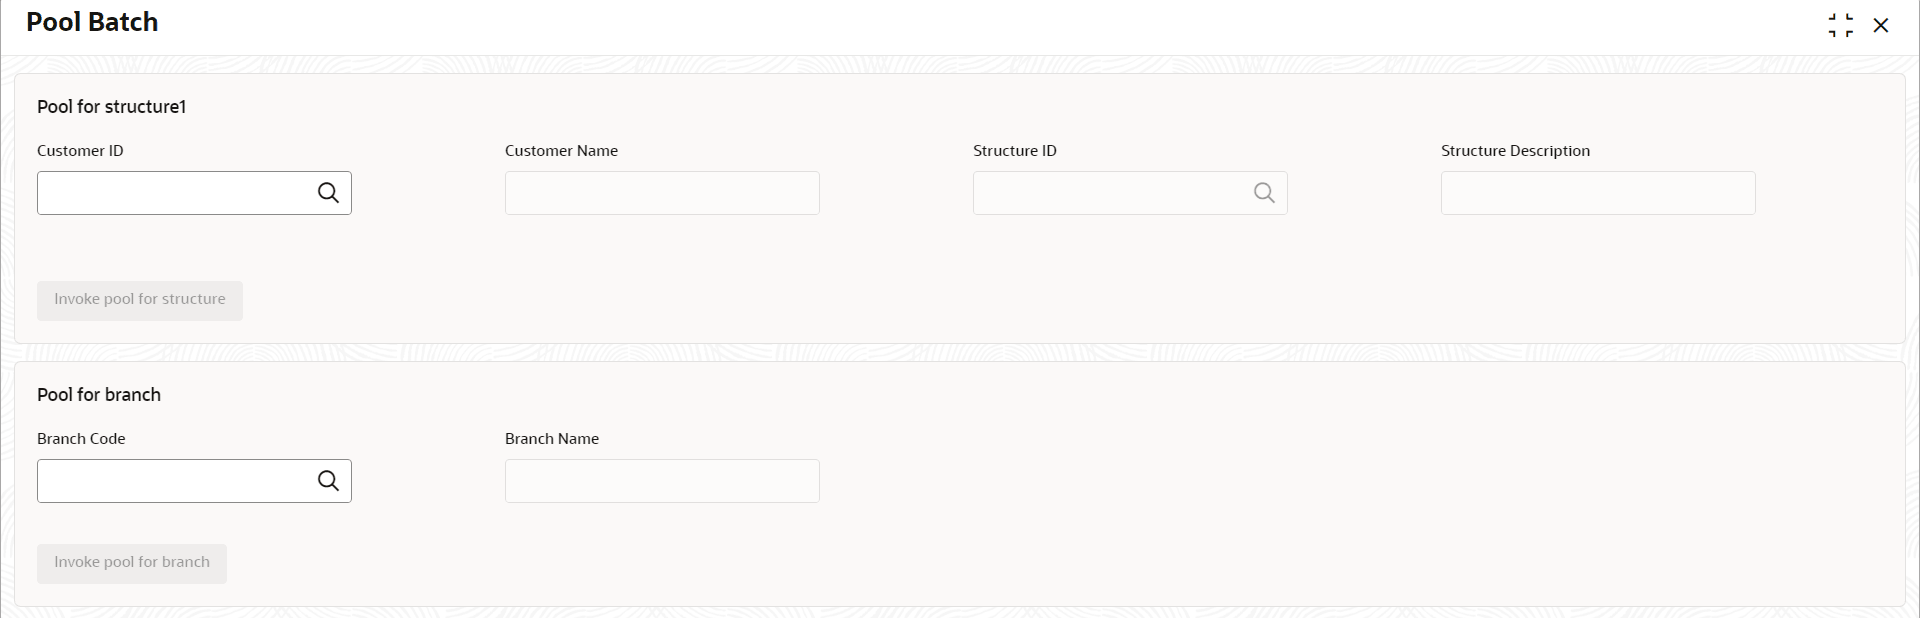Close the Pool Batch screen
Screen dimensions: 1920x618
point(1881,25)
